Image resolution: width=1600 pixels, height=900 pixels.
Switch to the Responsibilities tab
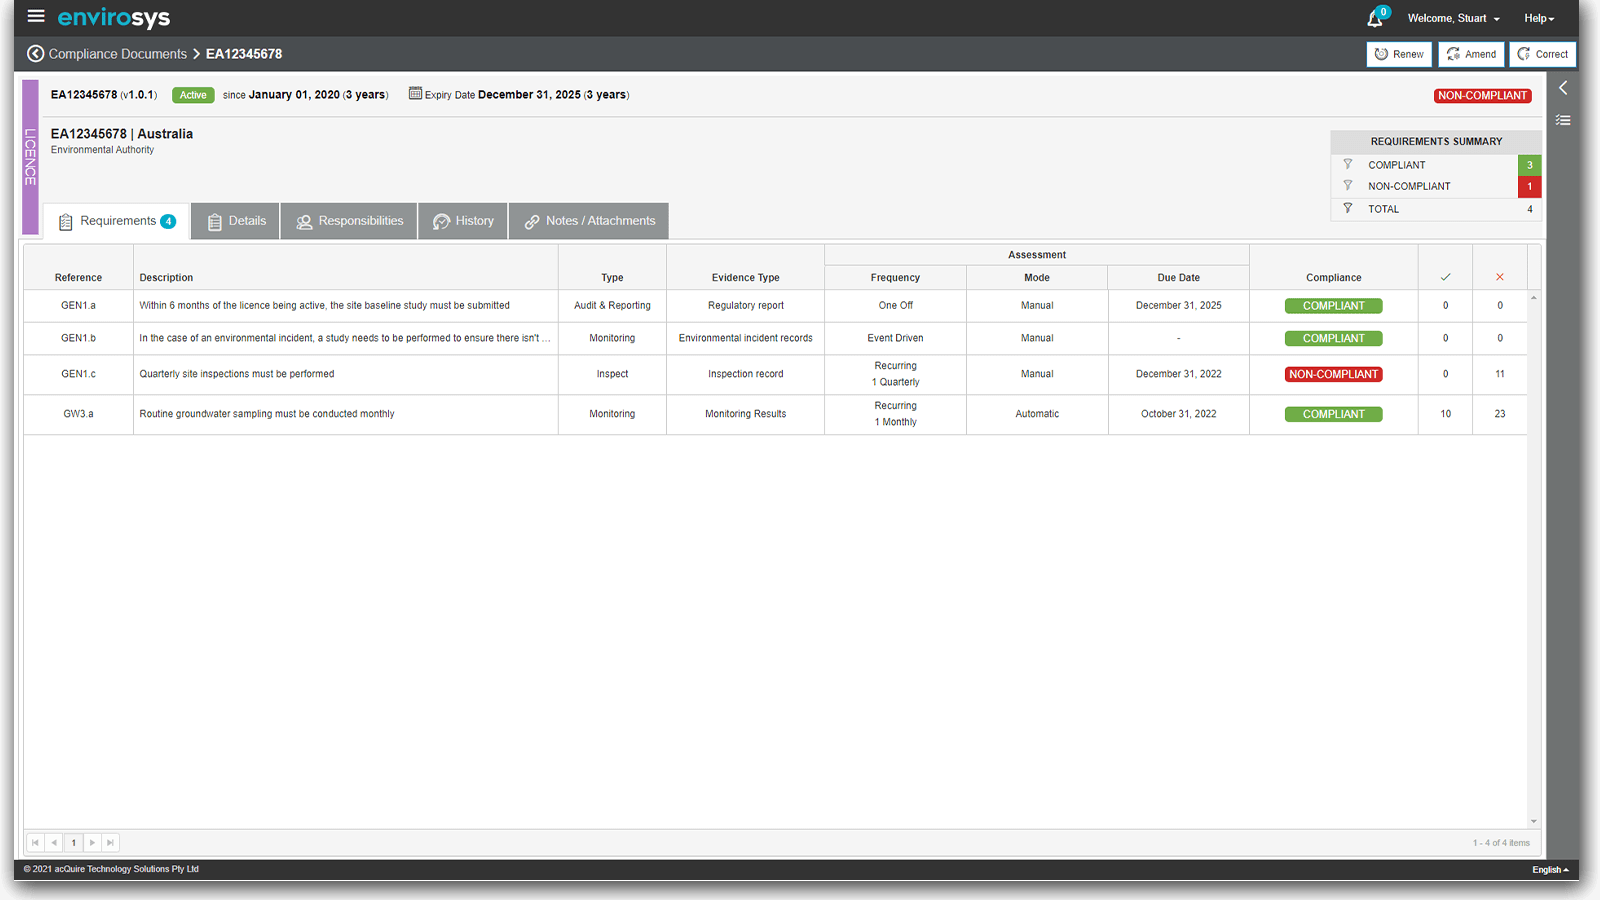click(x=349, y=221)
